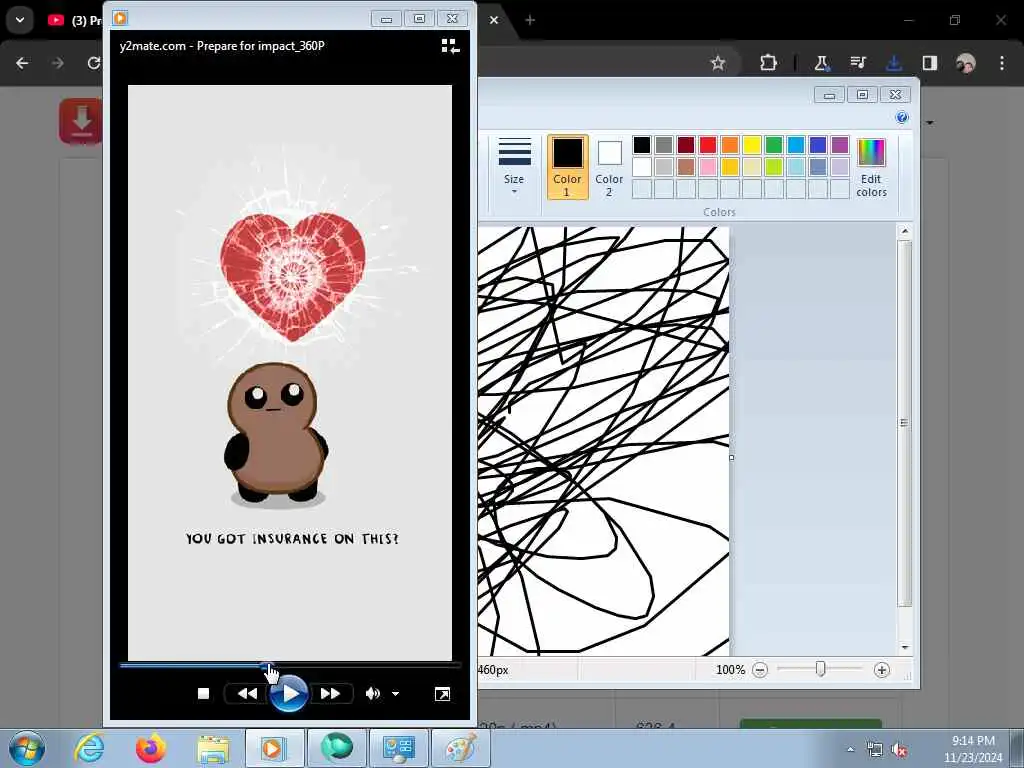Screen dimensions: 1024x768
Task: Pick the dark red swatch in Paint
Action: click(686, 145)
